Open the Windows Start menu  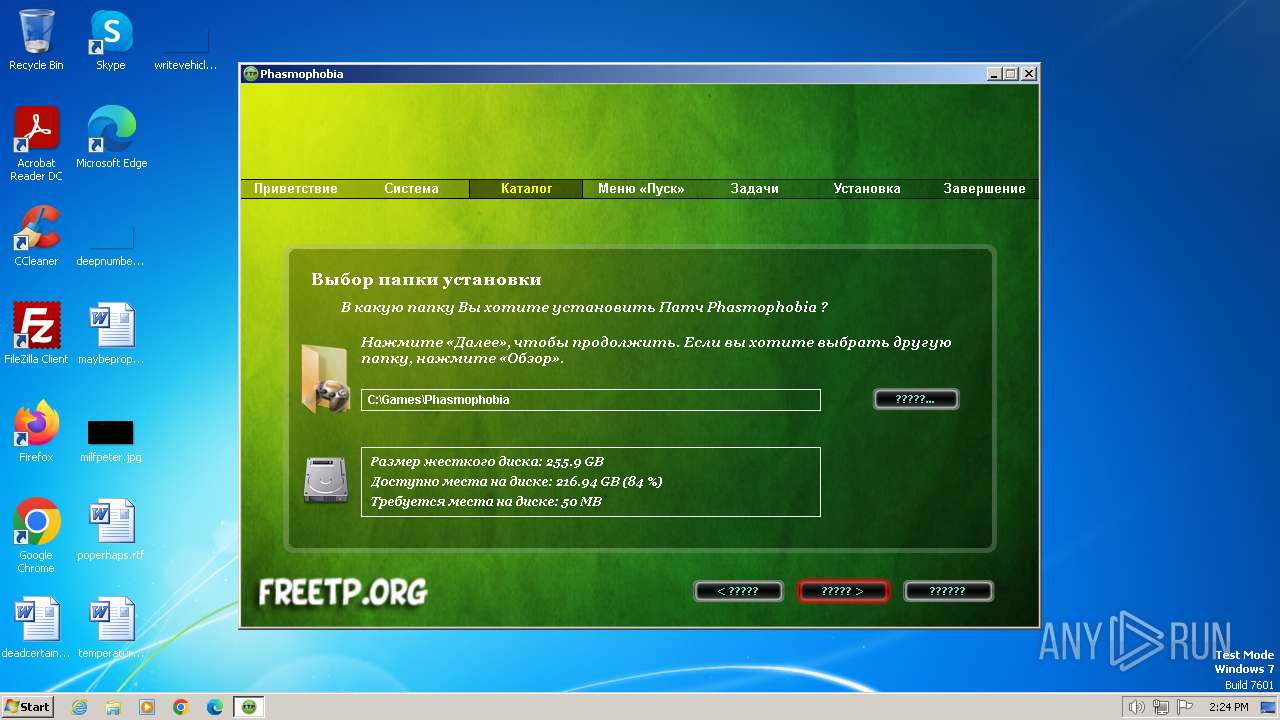click(27, 707)
